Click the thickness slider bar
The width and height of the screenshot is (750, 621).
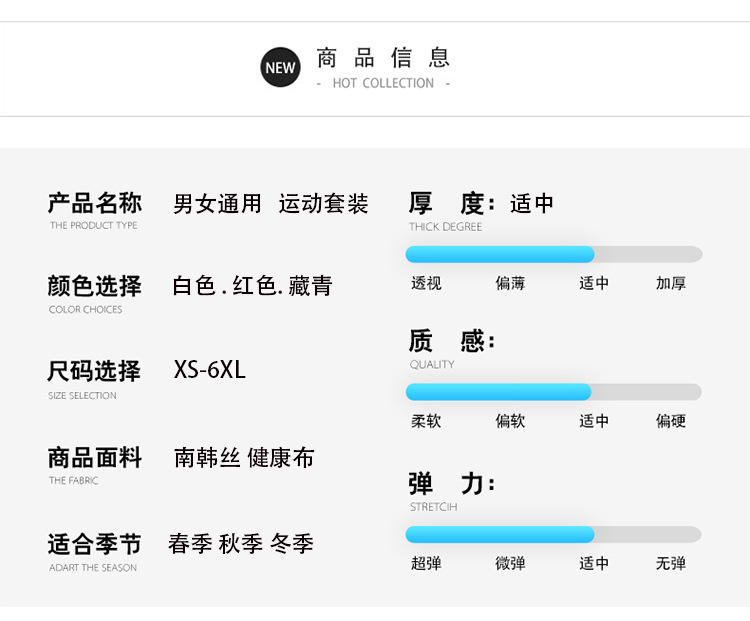(553, 254)
